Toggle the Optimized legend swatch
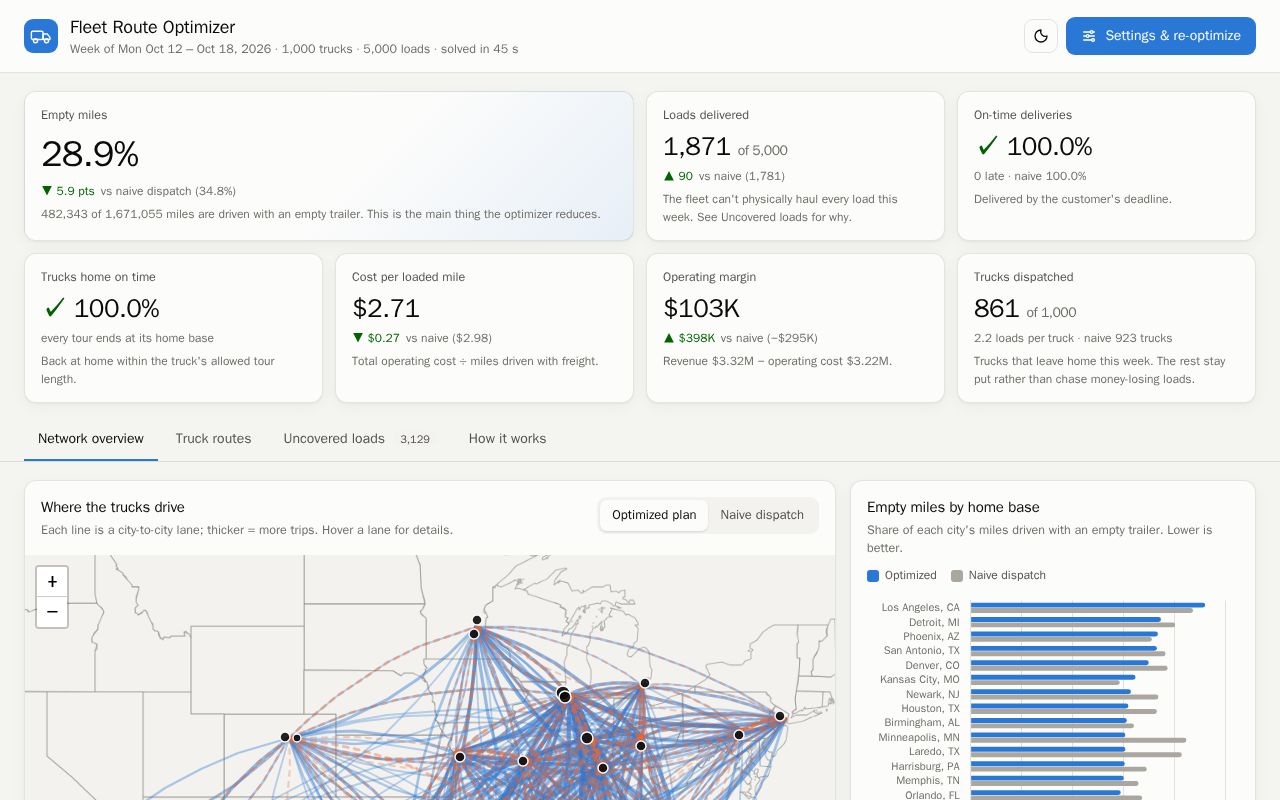Screen dimensions: 1280x800 coord(873,576)
